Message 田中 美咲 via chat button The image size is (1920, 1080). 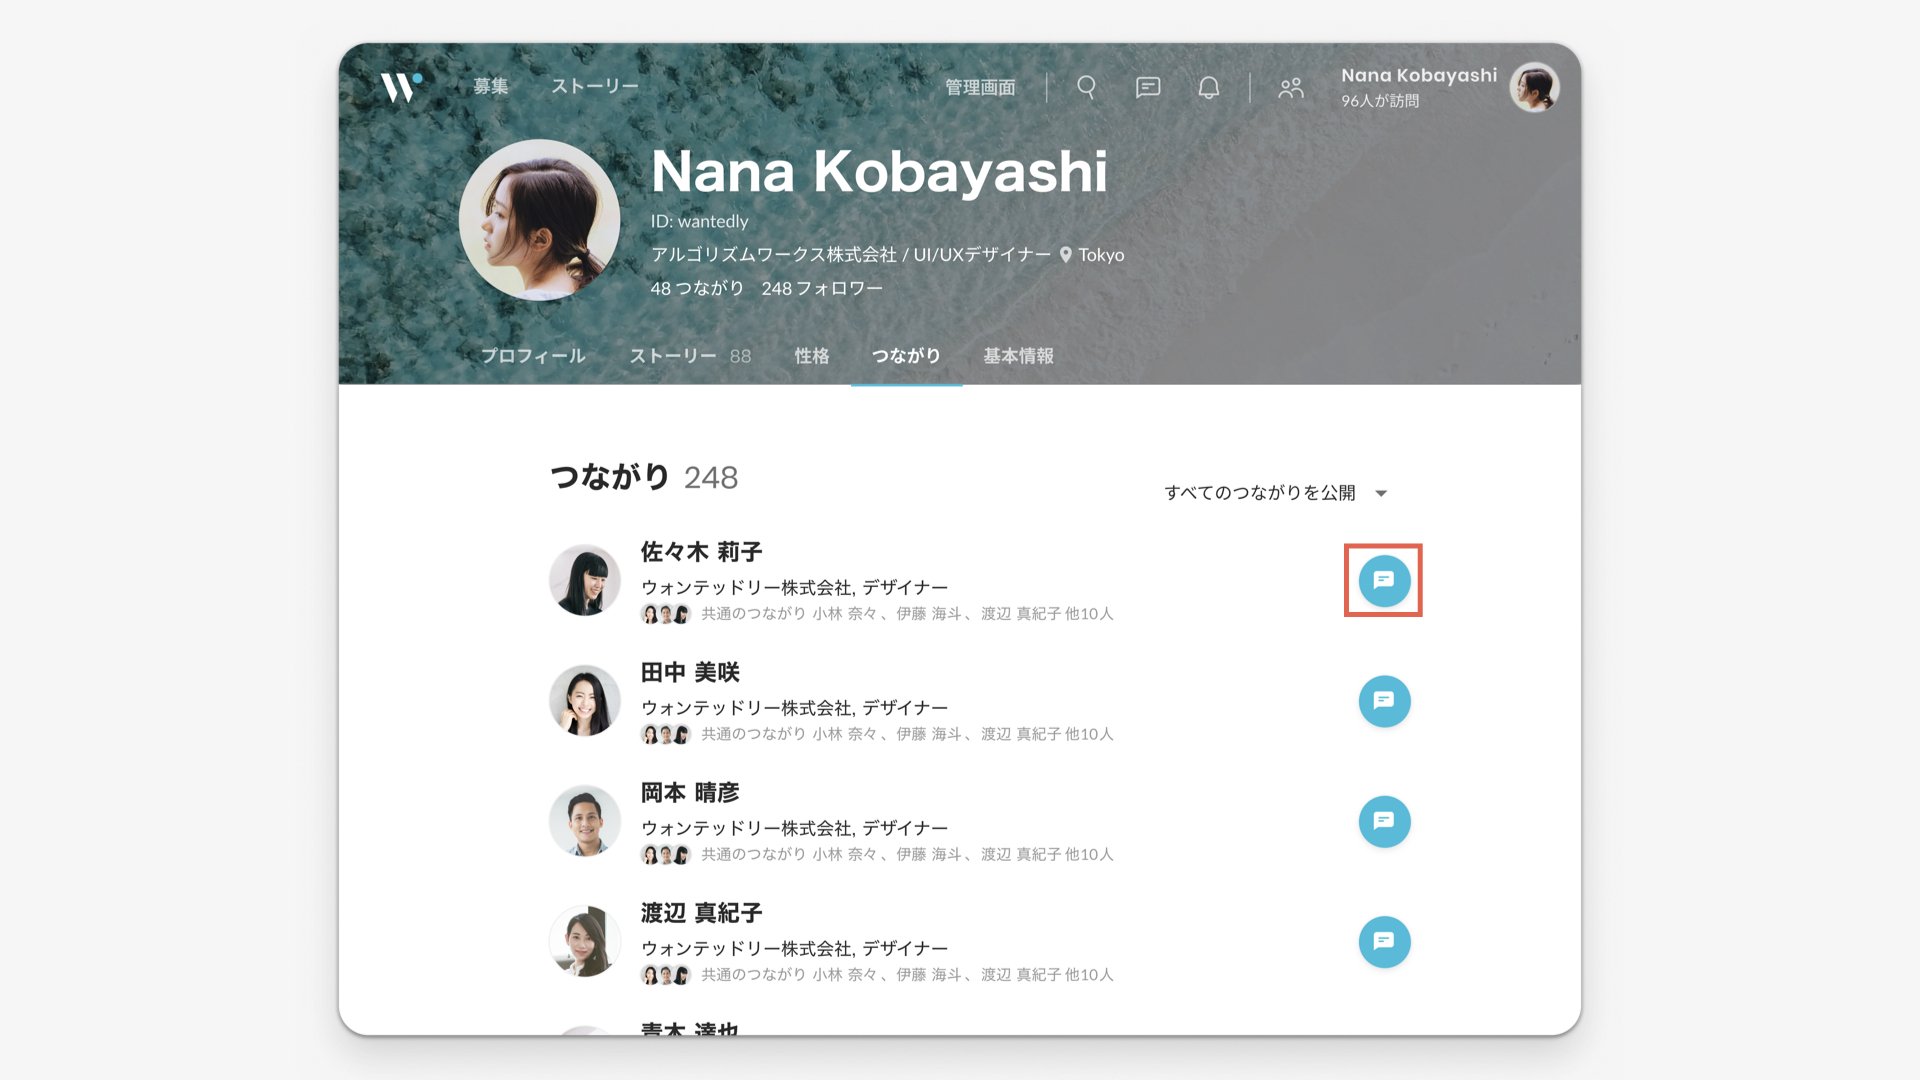pyautogui.click(x=1384, y=701)
